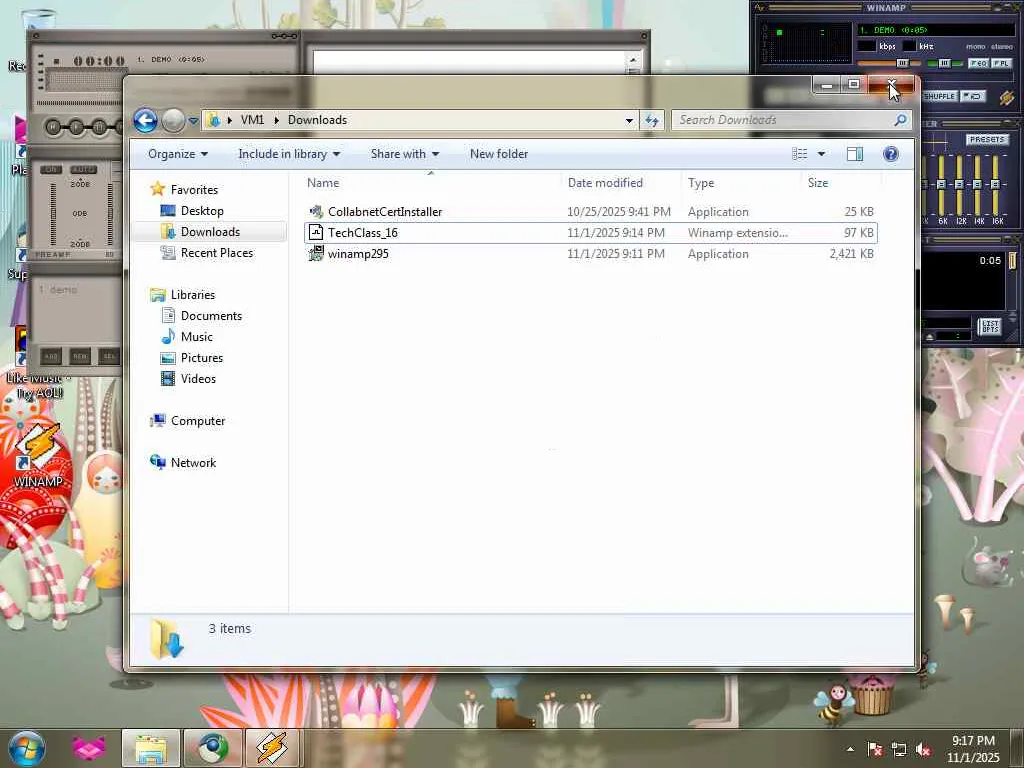
Task: Show hidden tray icons arrow
Action: pos(850,749)
